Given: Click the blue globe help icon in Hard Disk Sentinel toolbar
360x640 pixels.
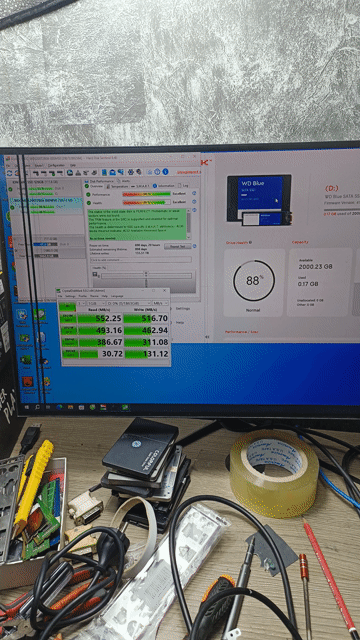Looking at the screenshot, I should click(x=158, y=172).
